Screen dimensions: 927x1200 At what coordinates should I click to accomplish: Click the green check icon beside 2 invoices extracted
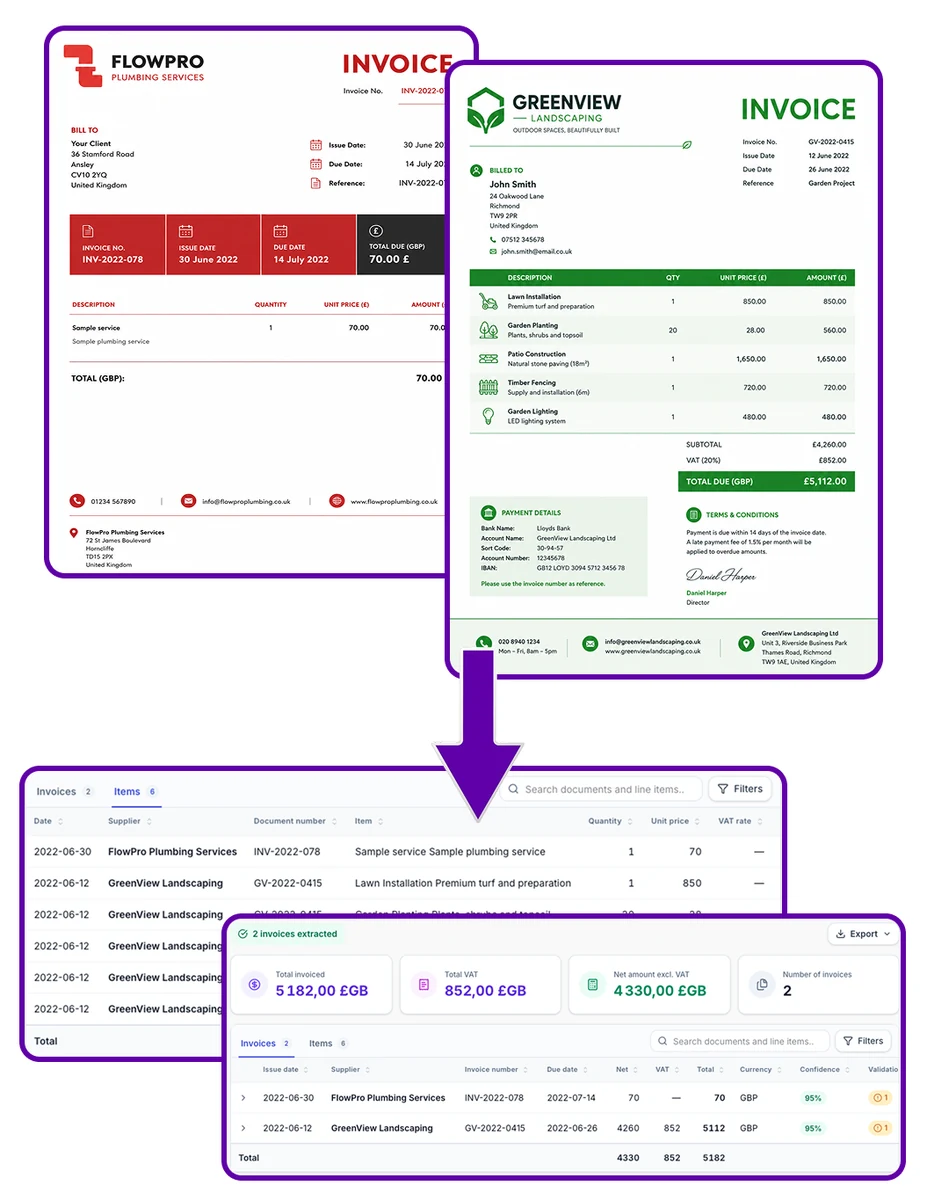click(x=243, y=934)
